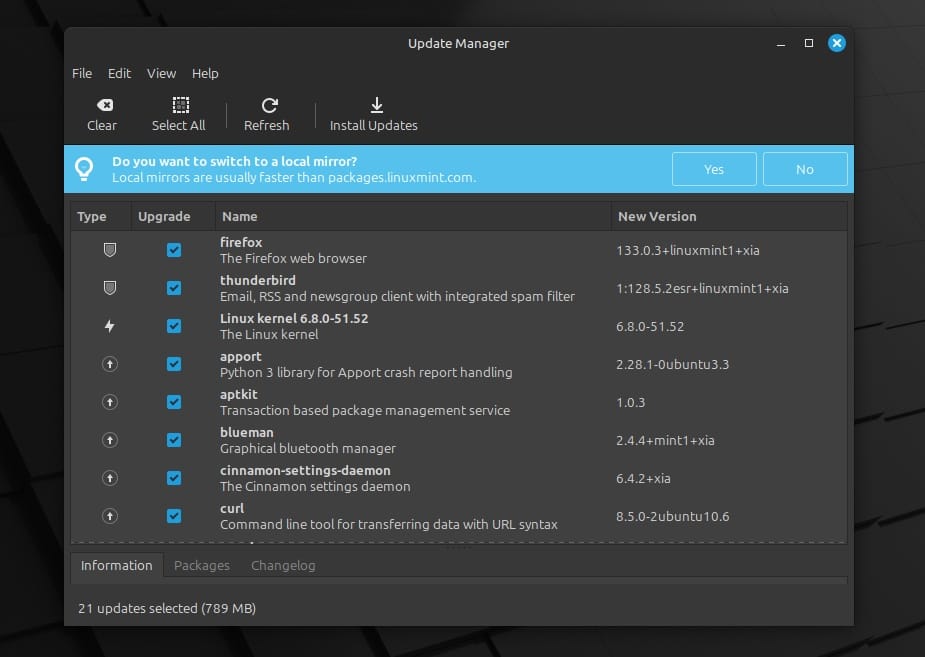Switch to the Changelog tab

(283, 565)
